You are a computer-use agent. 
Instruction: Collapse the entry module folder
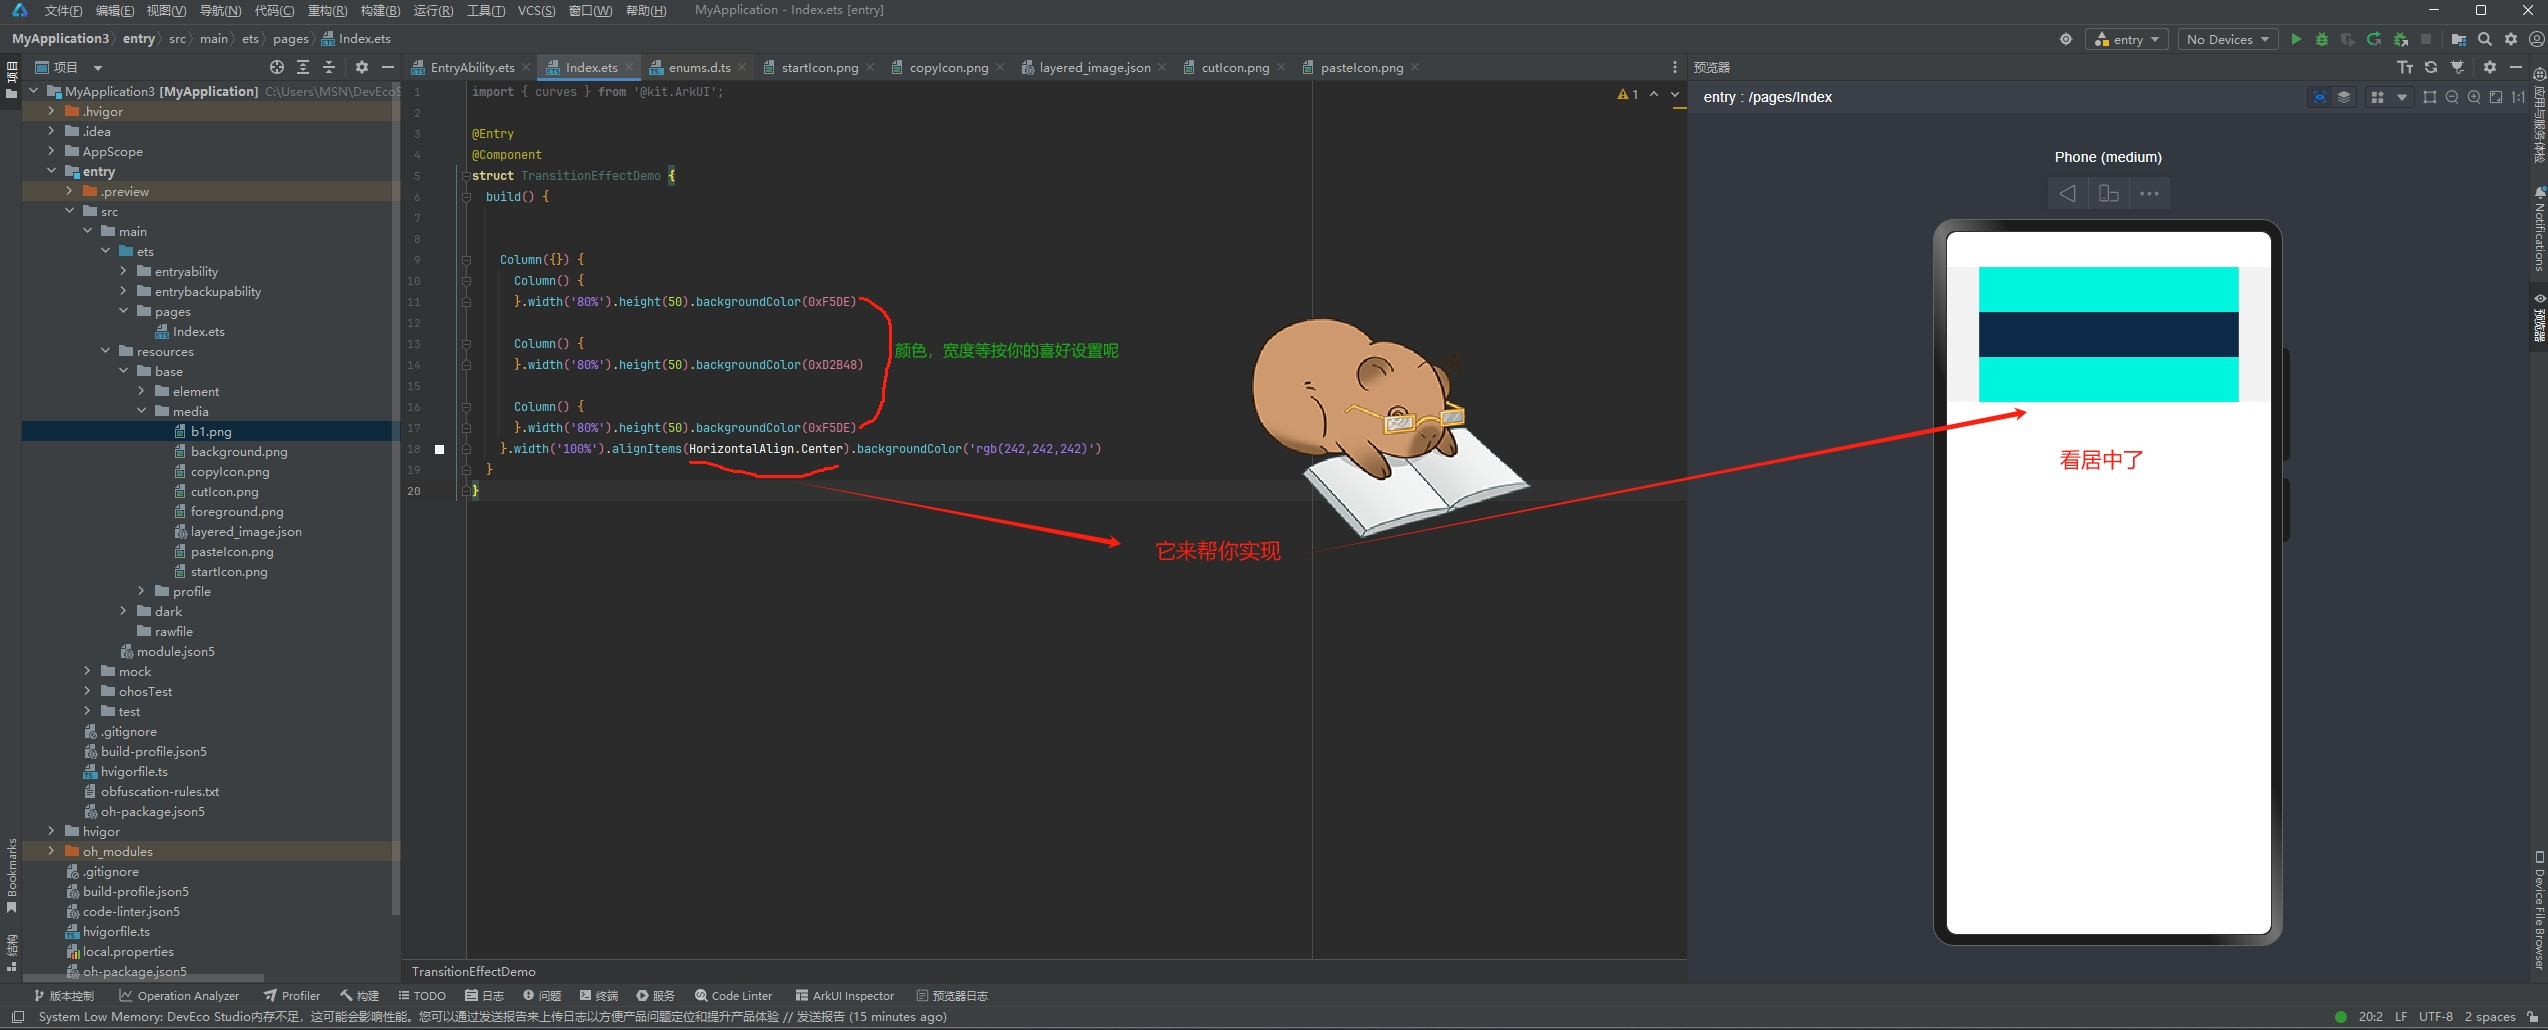click(x=51, y=171)
